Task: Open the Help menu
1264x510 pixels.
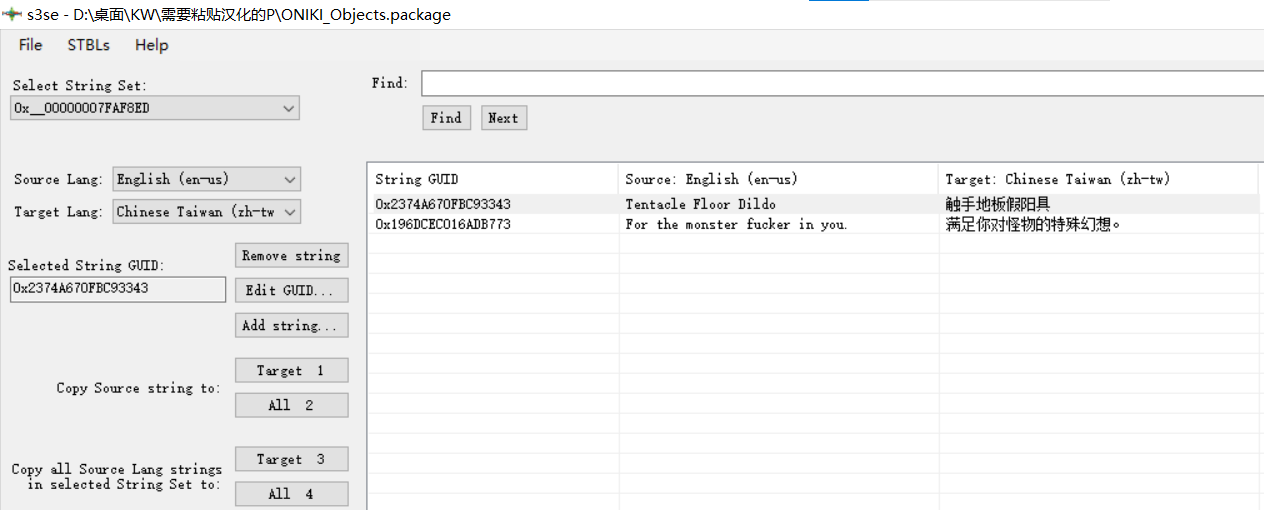Action: pyautogui.click(x=151, y=45)
